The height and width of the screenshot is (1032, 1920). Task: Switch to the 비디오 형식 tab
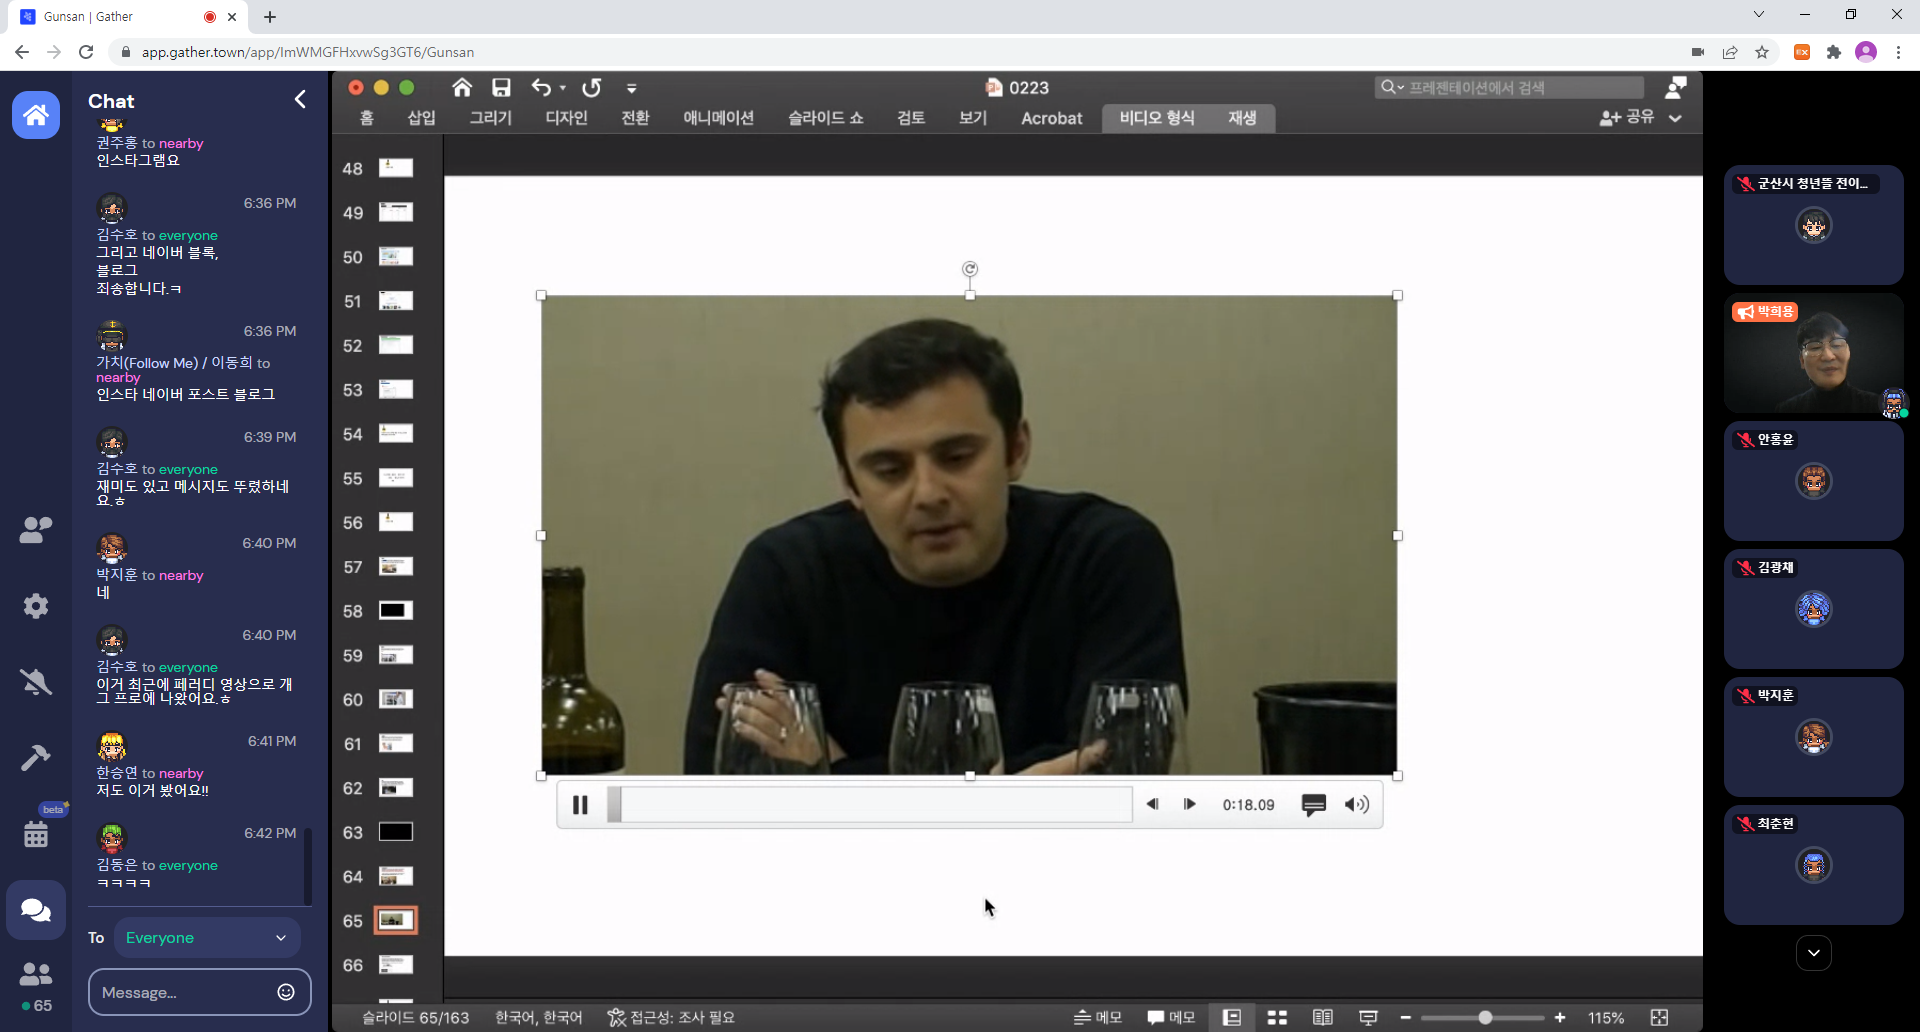point(1157,118)
